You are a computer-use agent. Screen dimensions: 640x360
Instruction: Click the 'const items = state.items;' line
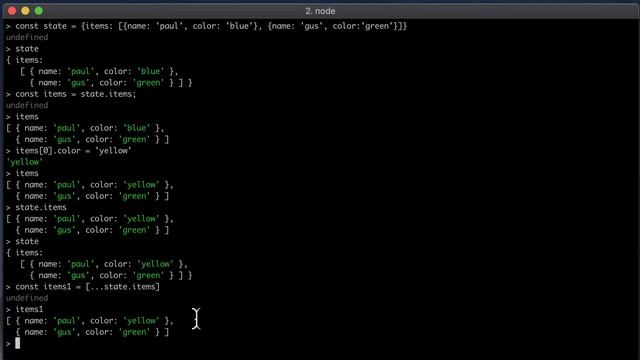pyautogui.click(x=71, y=94)
